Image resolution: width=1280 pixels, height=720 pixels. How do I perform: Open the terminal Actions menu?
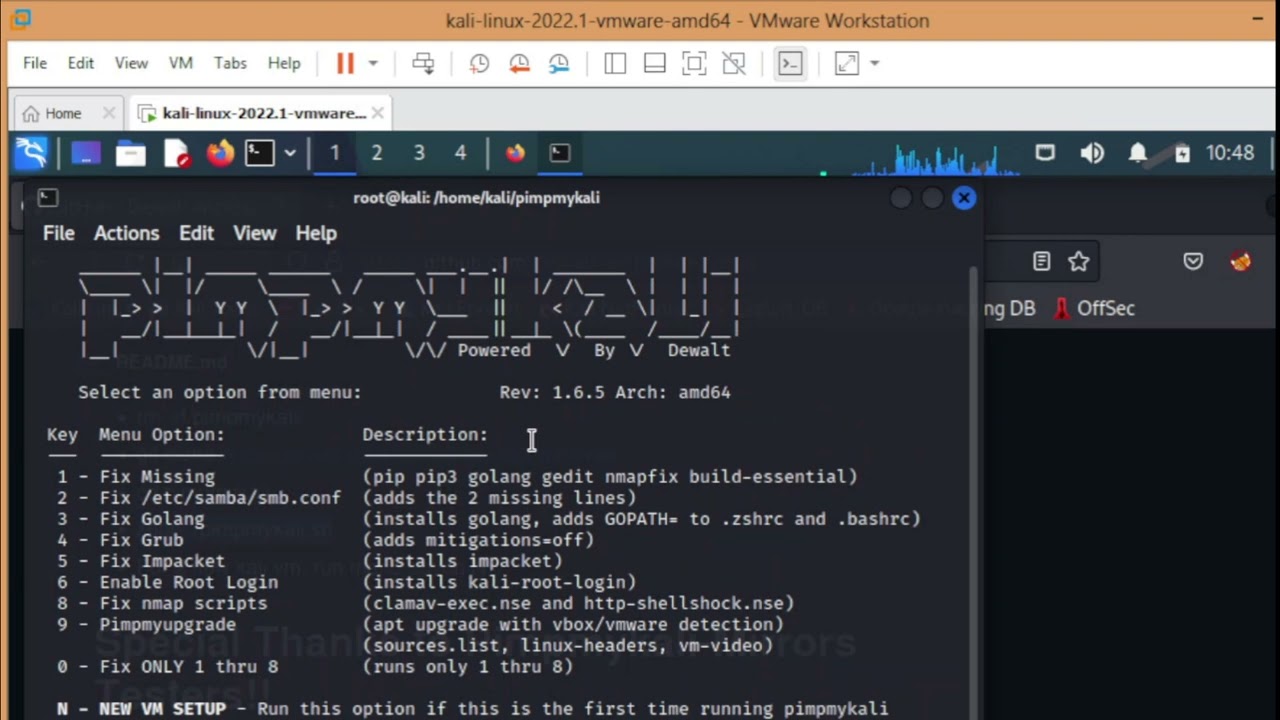click(x=126, y=233)
